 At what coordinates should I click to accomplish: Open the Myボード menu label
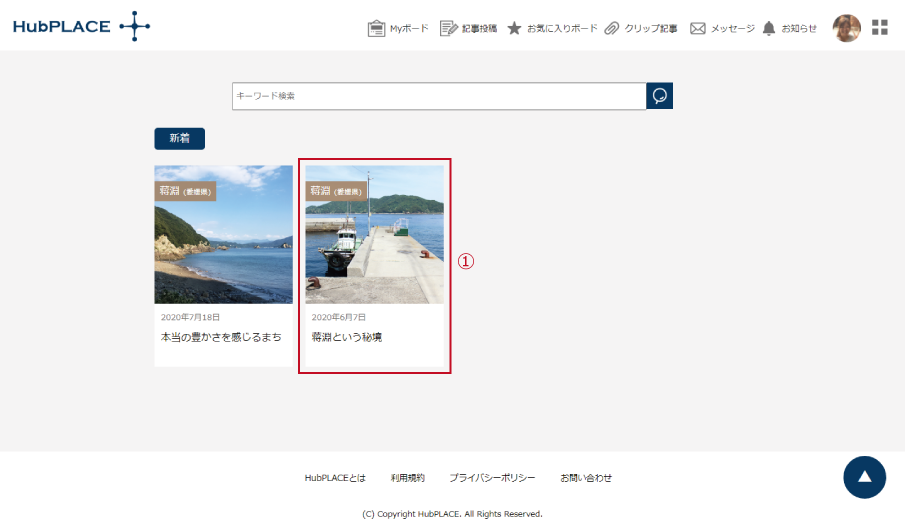[409, 28]
